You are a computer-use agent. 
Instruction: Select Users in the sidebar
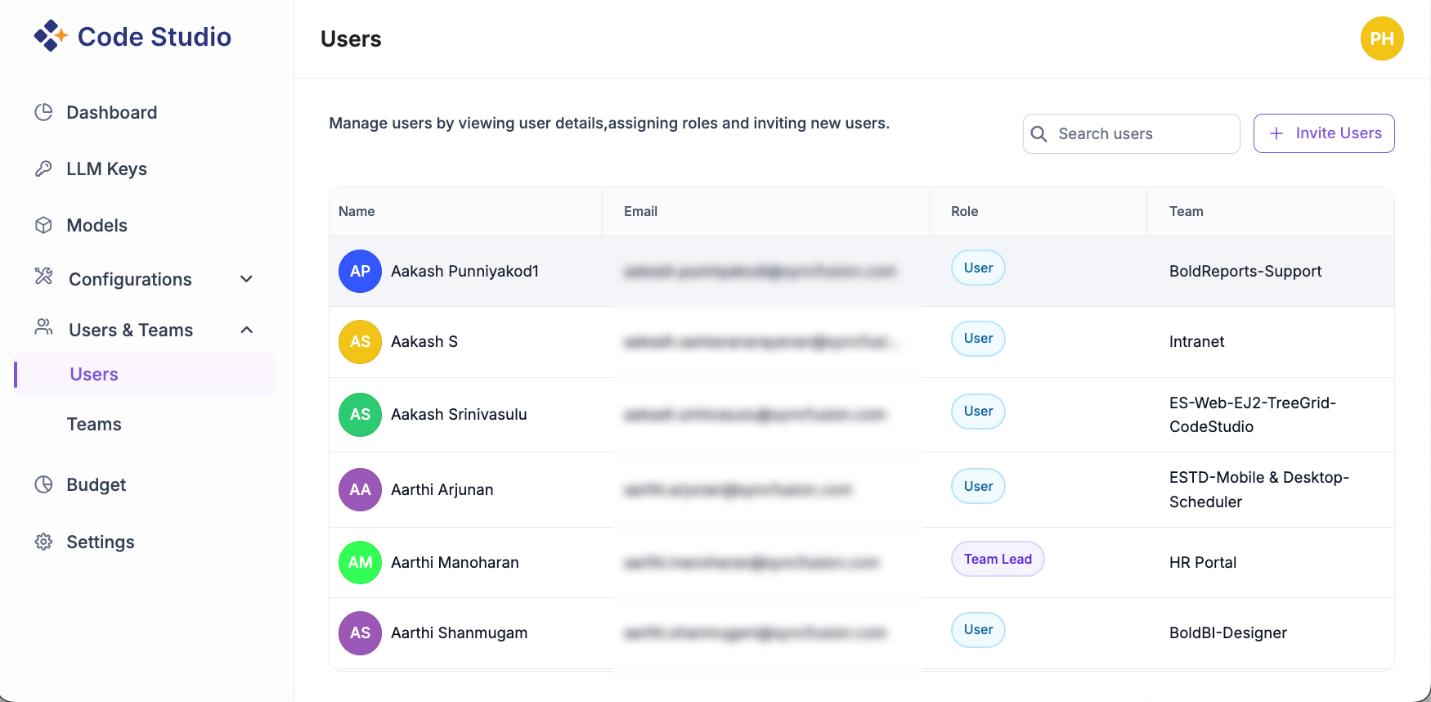(x=93, y=374)
